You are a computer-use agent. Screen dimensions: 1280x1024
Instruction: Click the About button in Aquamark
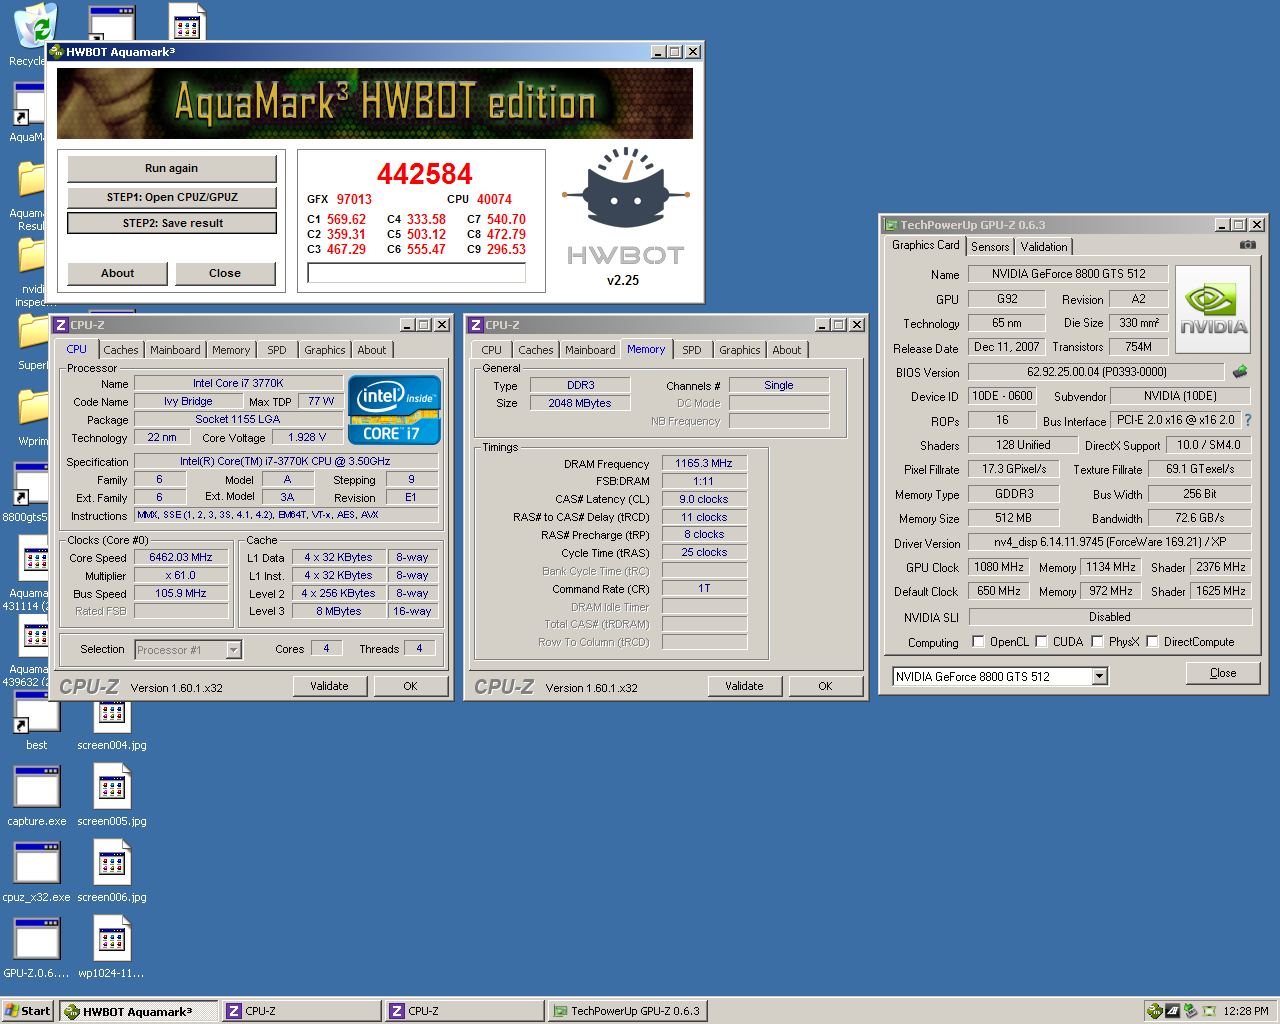coord(117,273)
